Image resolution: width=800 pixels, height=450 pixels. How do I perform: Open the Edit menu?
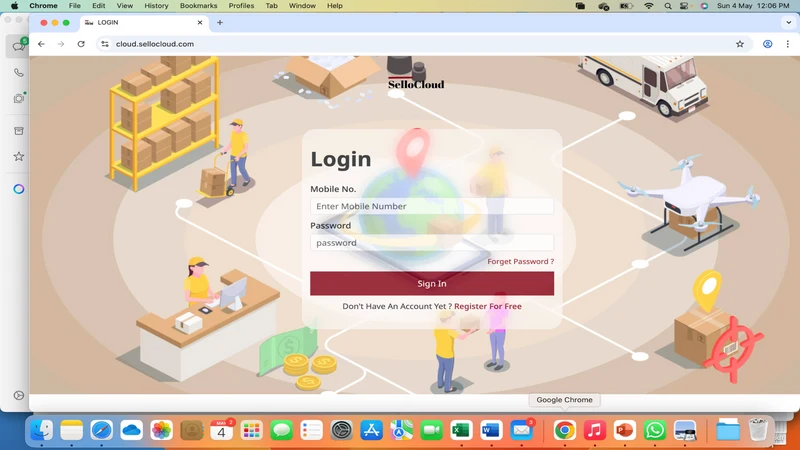click(98, 6)
